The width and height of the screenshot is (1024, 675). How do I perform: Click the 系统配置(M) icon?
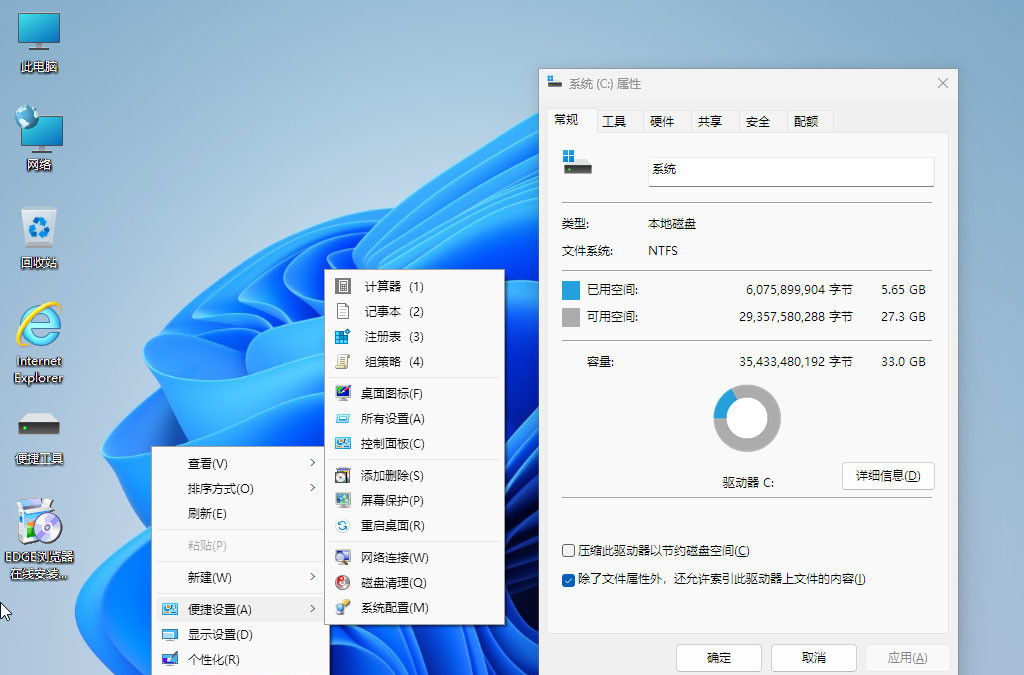point(343,607)
